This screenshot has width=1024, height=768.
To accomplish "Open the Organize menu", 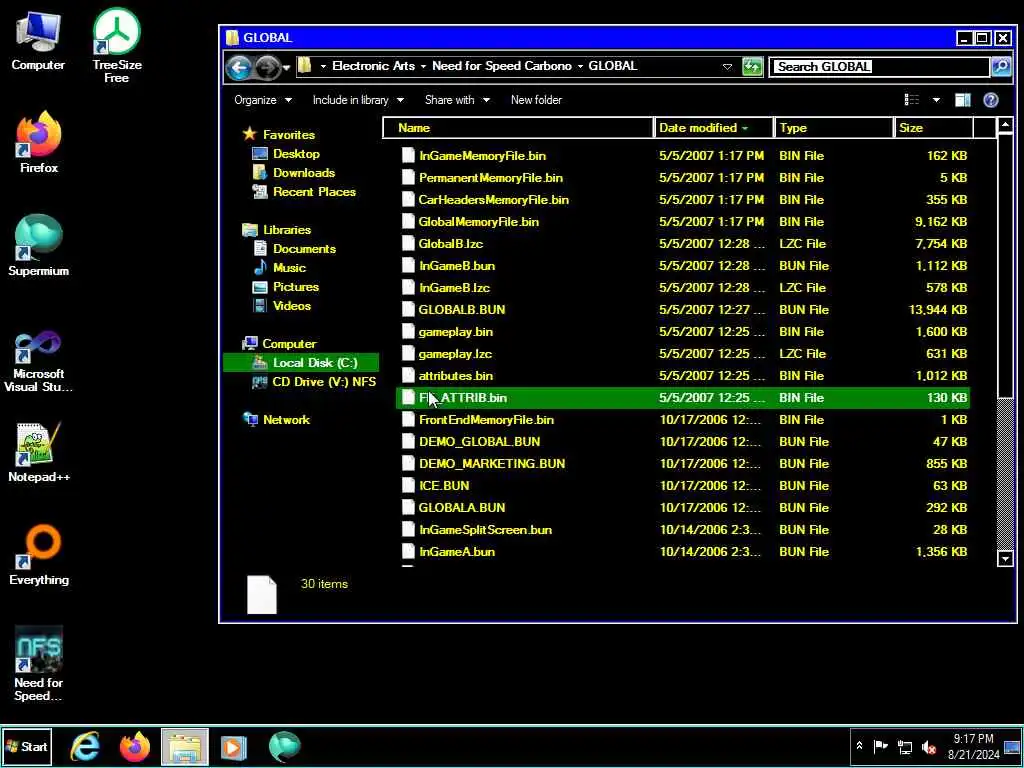I will [263, 100].
